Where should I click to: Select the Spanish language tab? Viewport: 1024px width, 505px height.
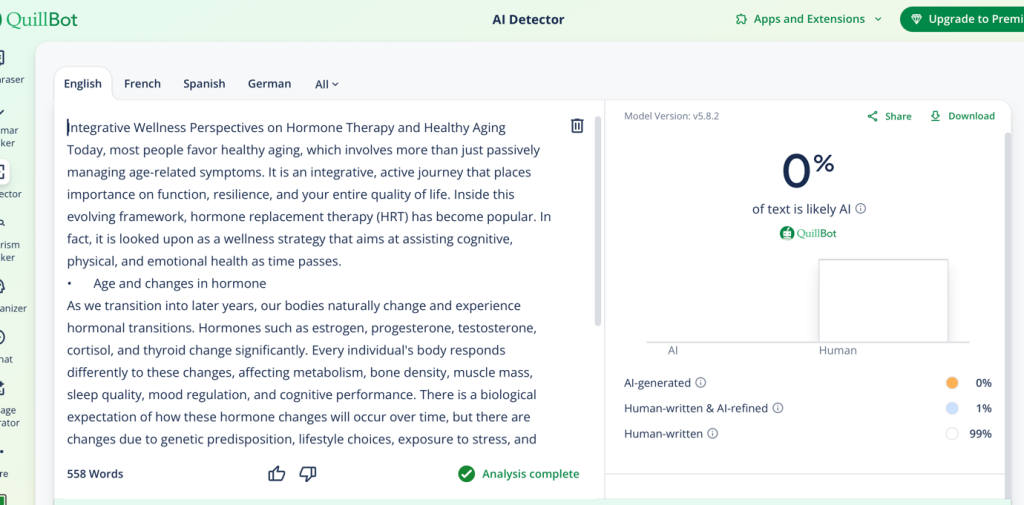coord(204,84)
